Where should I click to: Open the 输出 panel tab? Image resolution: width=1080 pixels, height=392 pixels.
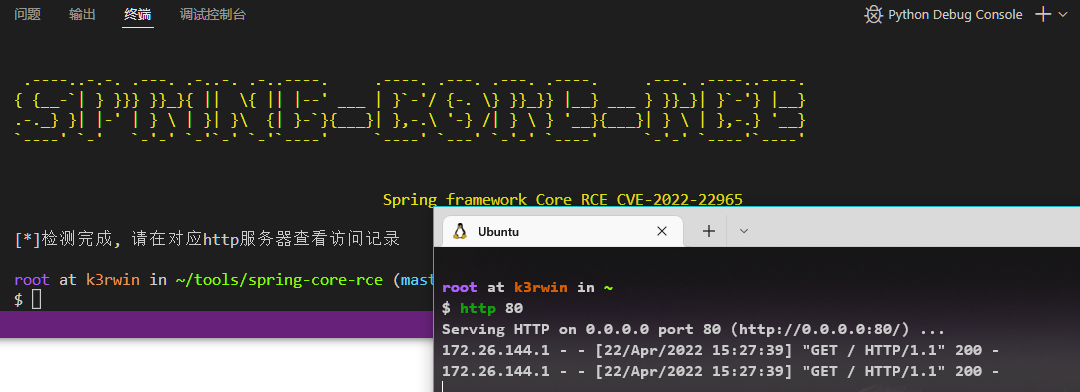(83, 14)
